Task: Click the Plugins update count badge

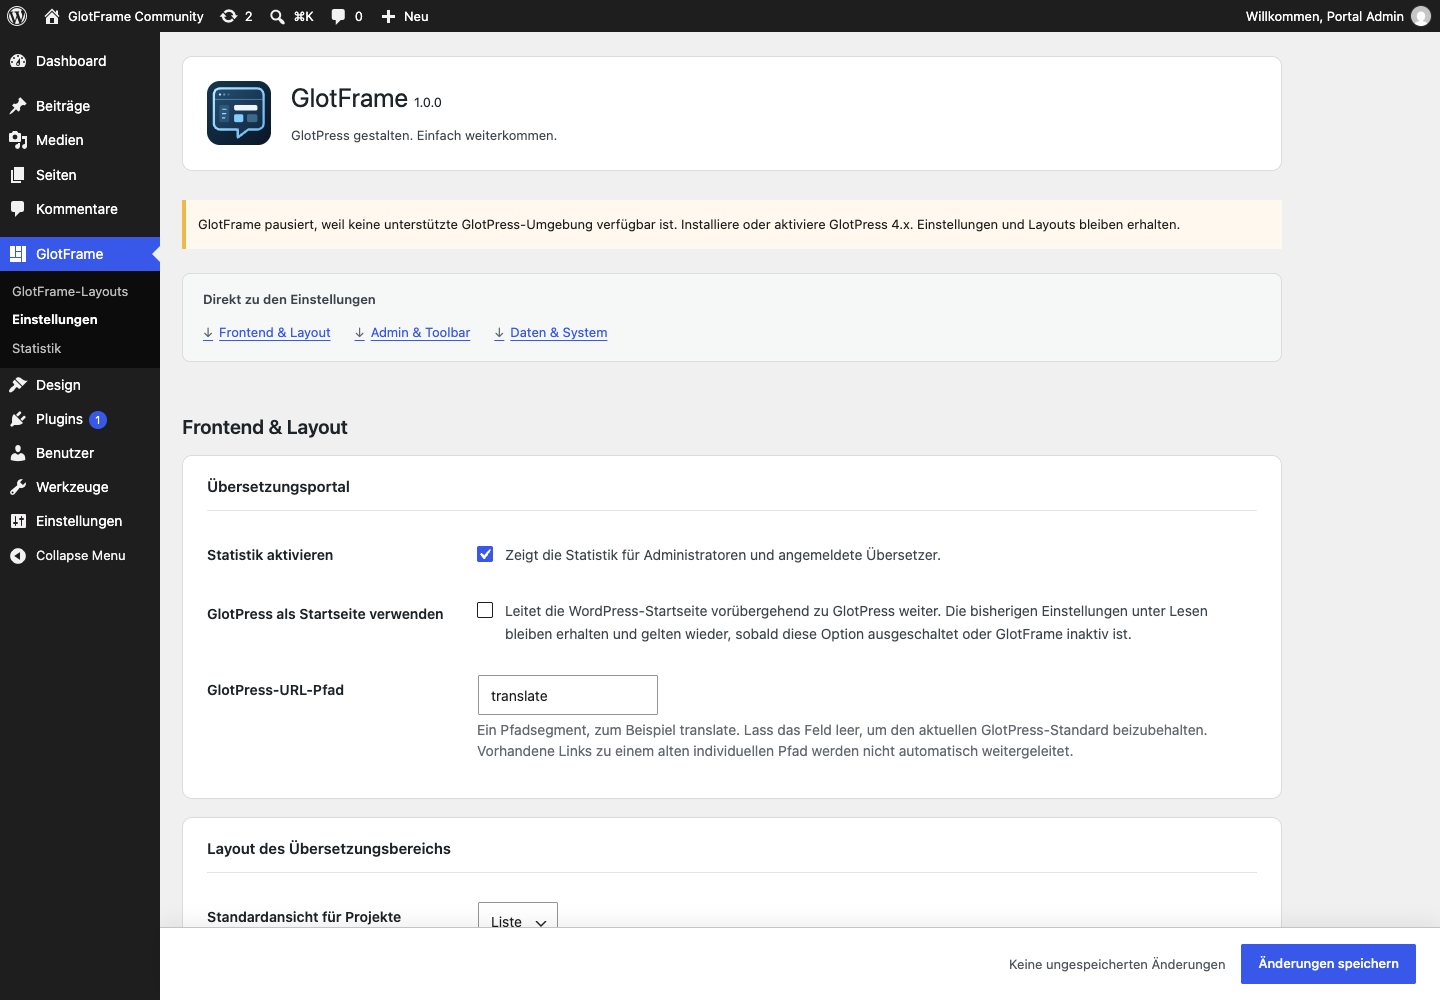Action: tap(98, 420)
